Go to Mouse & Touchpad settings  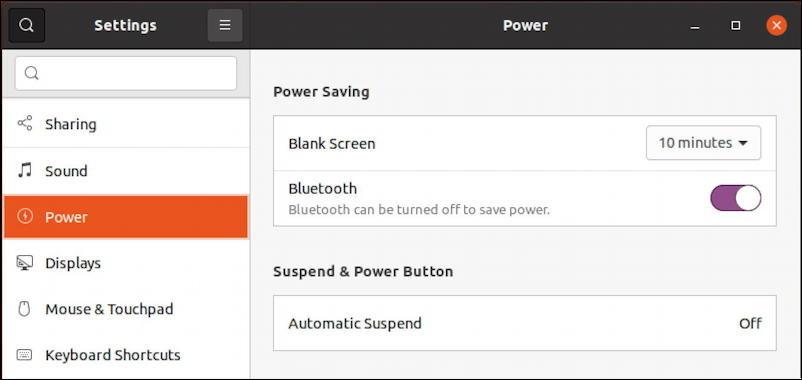coord(126,309)
